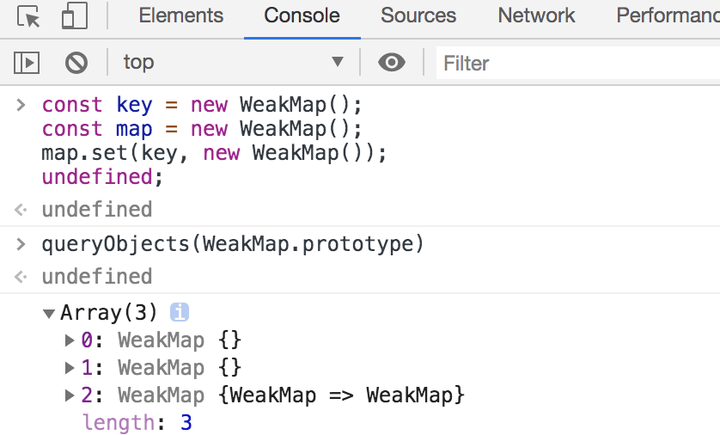The height and width of the screenshot is (435, 720).
Task: Click the 'const map = new WeakMap();' line
Action: (x=202, y=129)
